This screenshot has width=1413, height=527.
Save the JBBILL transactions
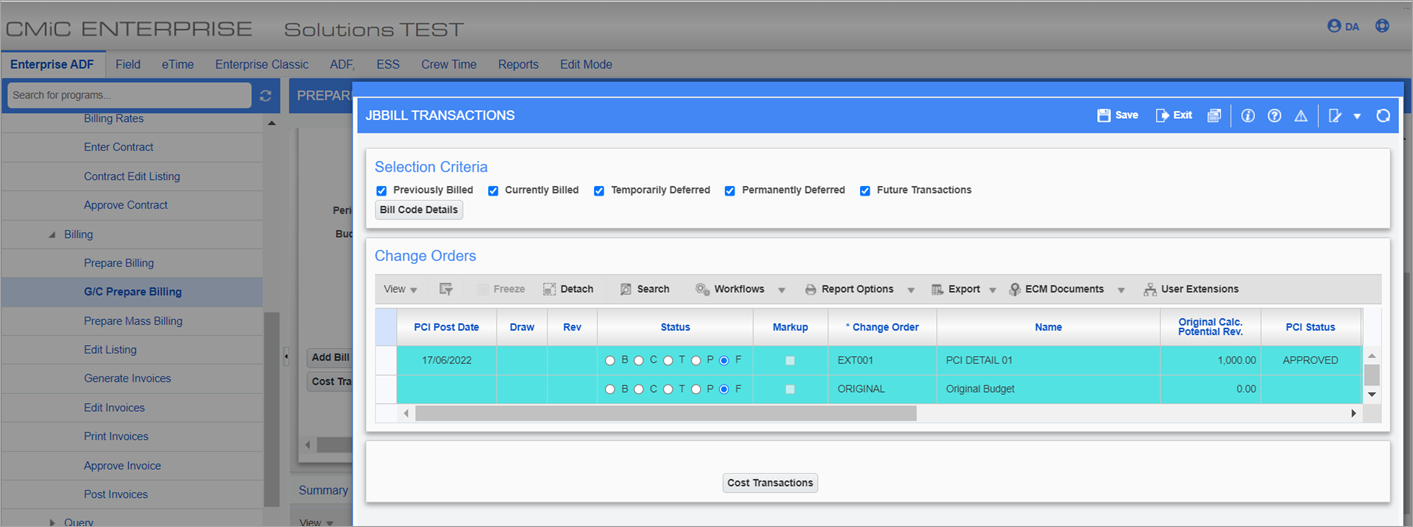[x=1117, y=115]
